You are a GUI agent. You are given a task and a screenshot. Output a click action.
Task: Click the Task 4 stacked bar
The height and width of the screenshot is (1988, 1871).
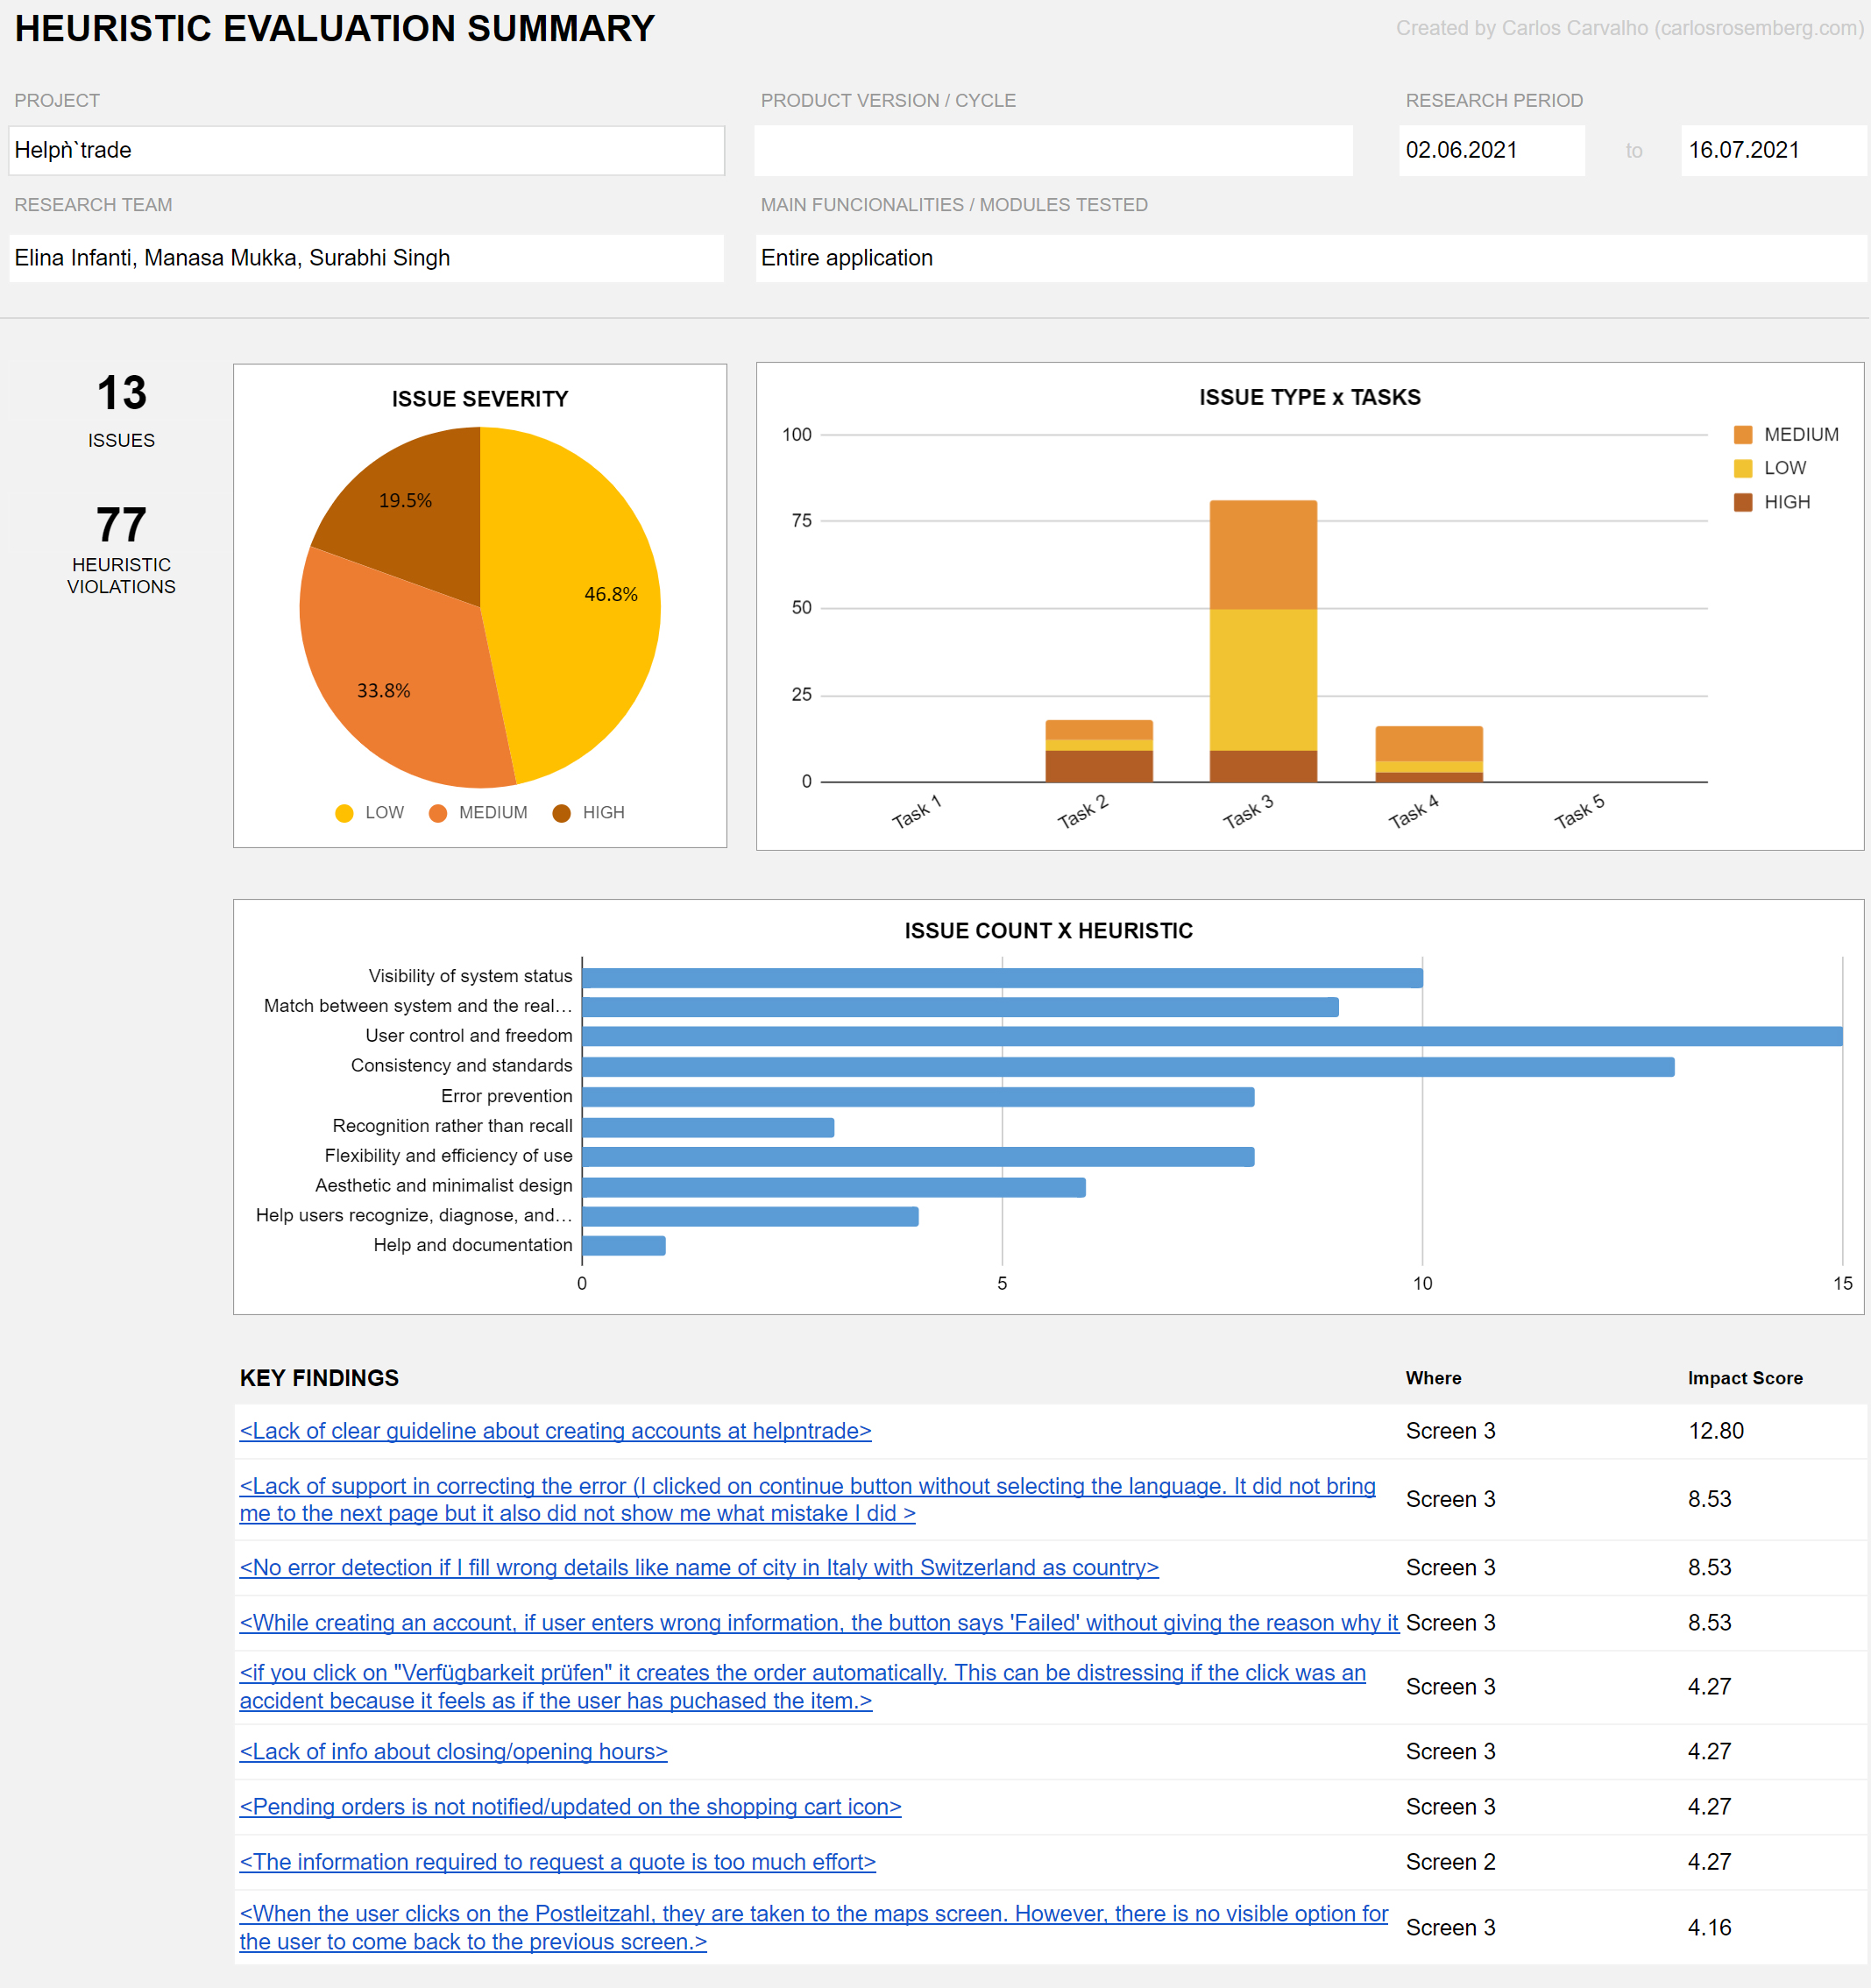click(x=1429, y=754)
